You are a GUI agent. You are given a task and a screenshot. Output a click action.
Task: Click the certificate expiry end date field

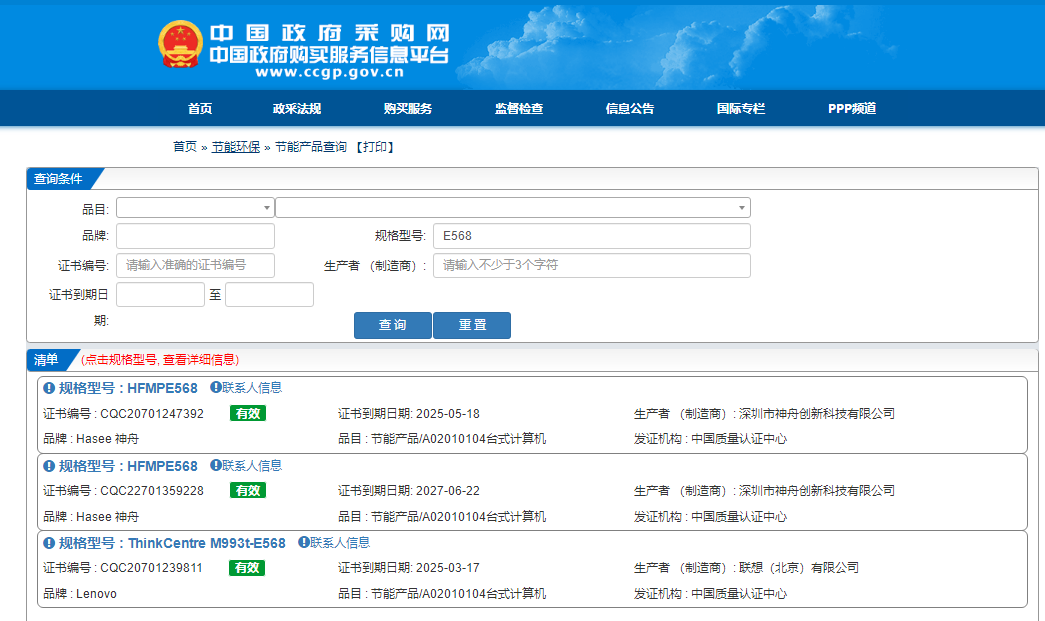point(269,295)
